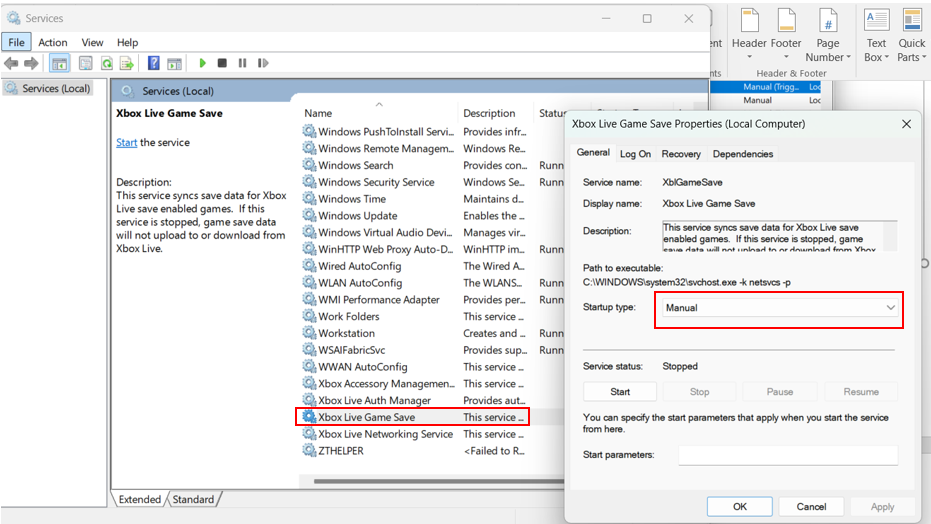Expand the Footer dropdown arrow in Word
The image size is (931, 524).
coord(787,58)
